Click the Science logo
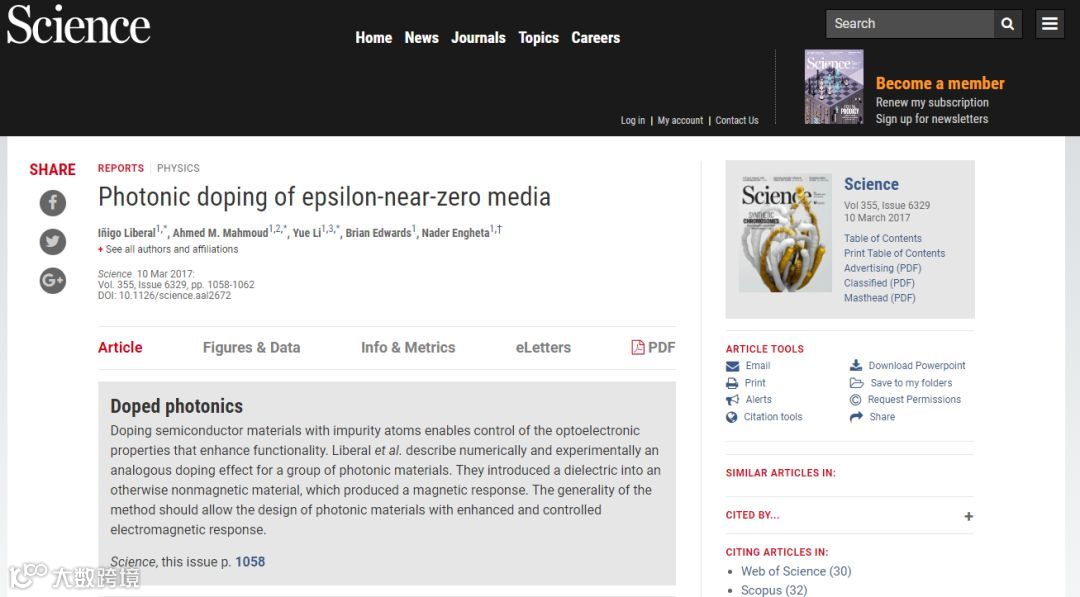 coord(78,25)
